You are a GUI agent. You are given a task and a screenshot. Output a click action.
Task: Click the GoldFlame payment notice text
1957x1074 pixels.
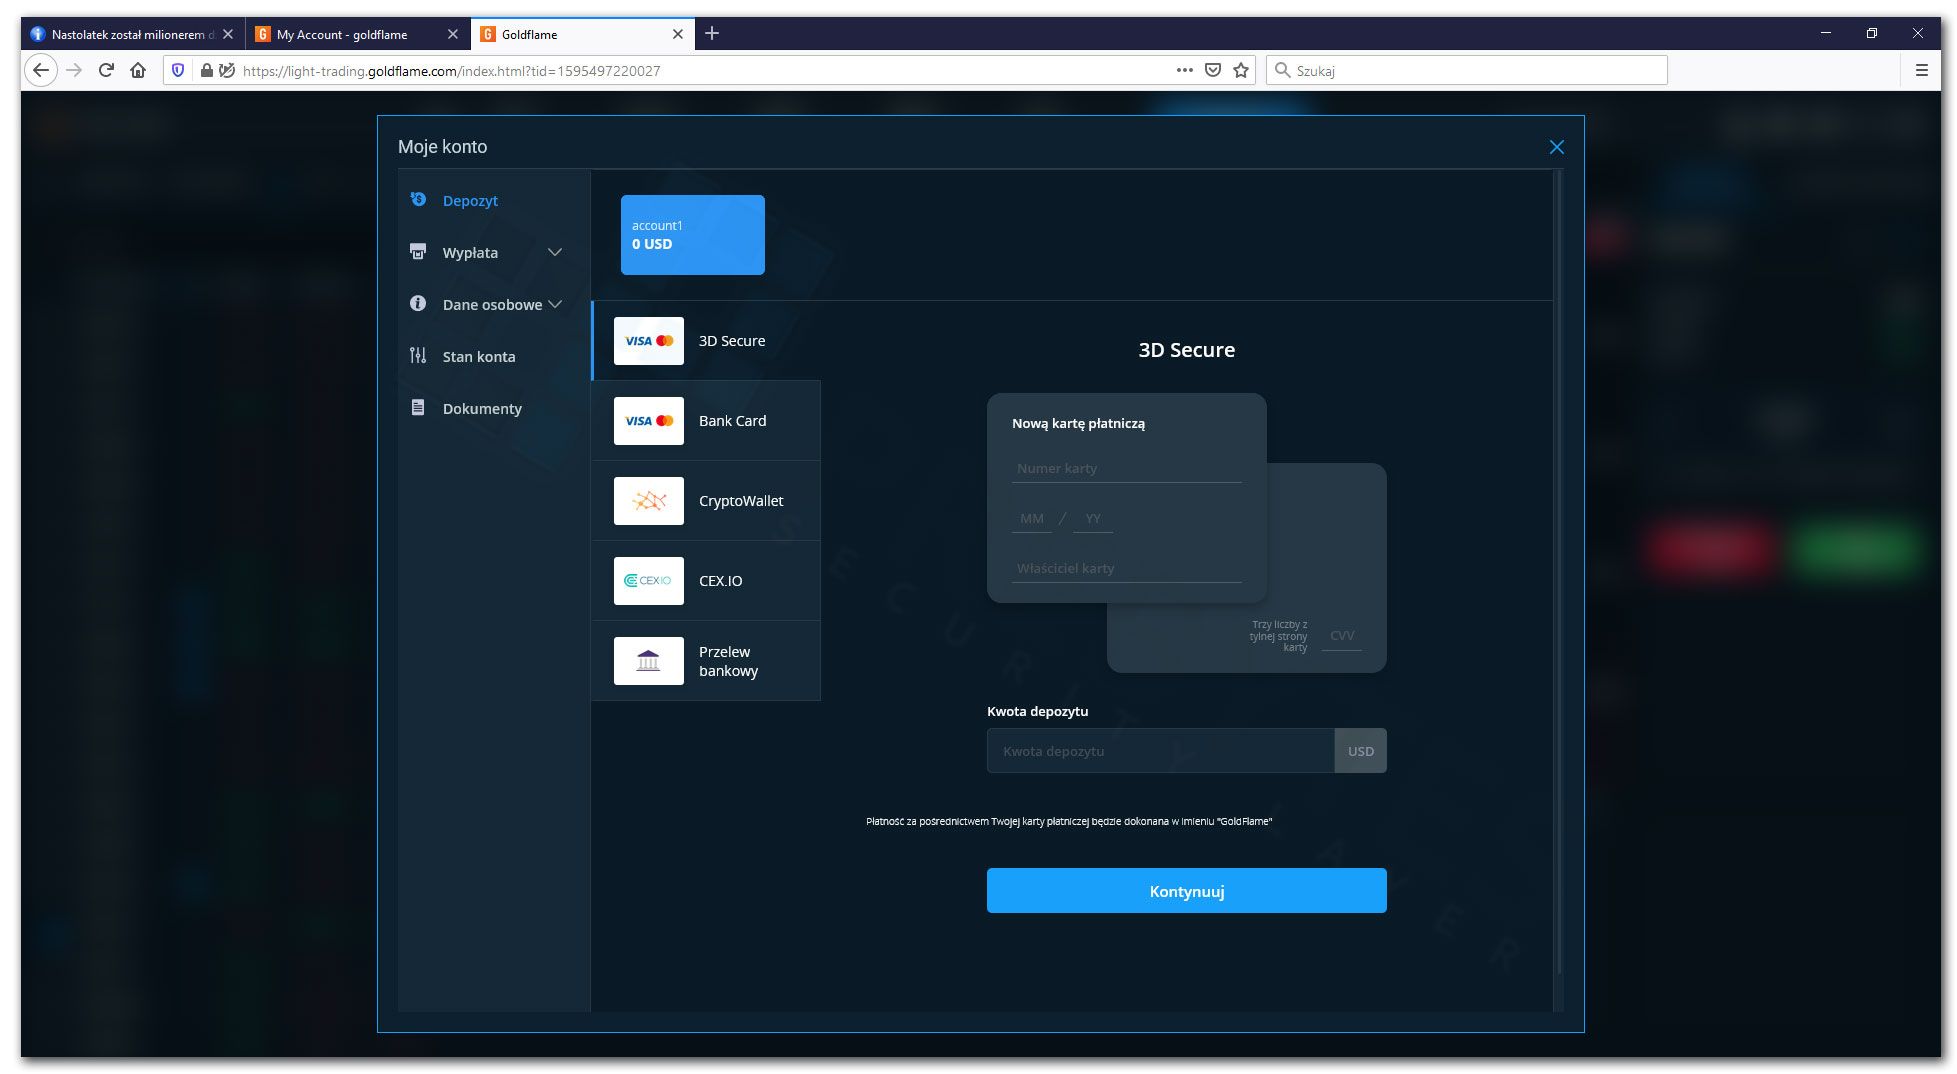tap(1069, 821)
